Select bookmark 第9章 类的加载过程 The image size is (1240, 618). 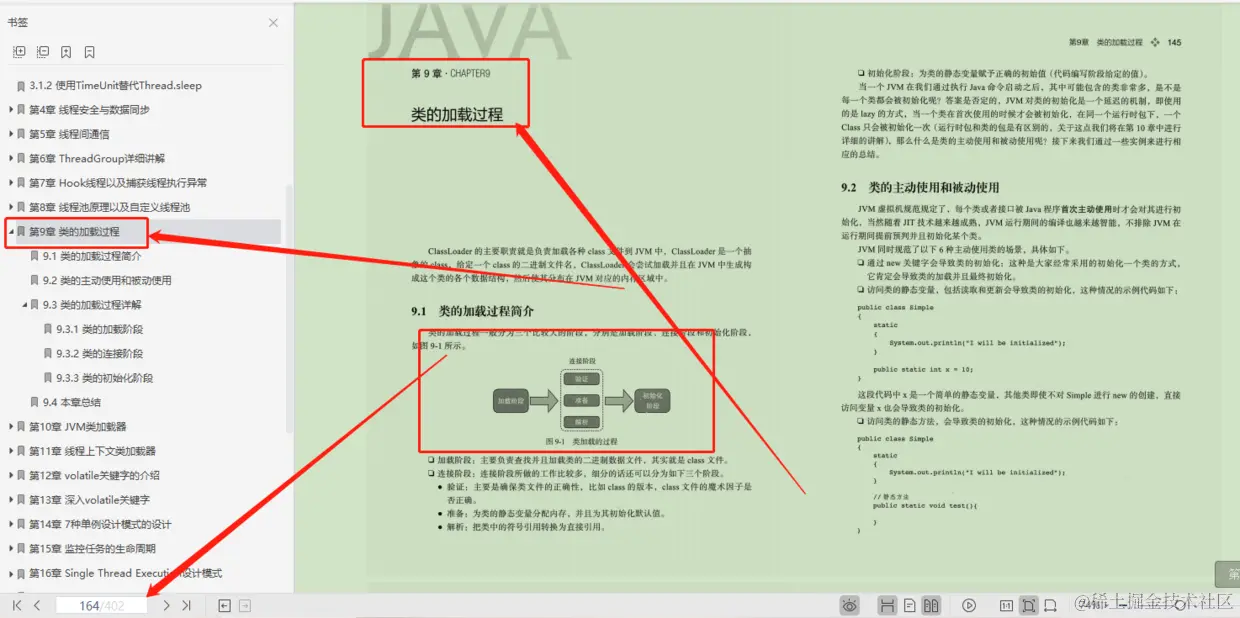[x=74, y=232]
